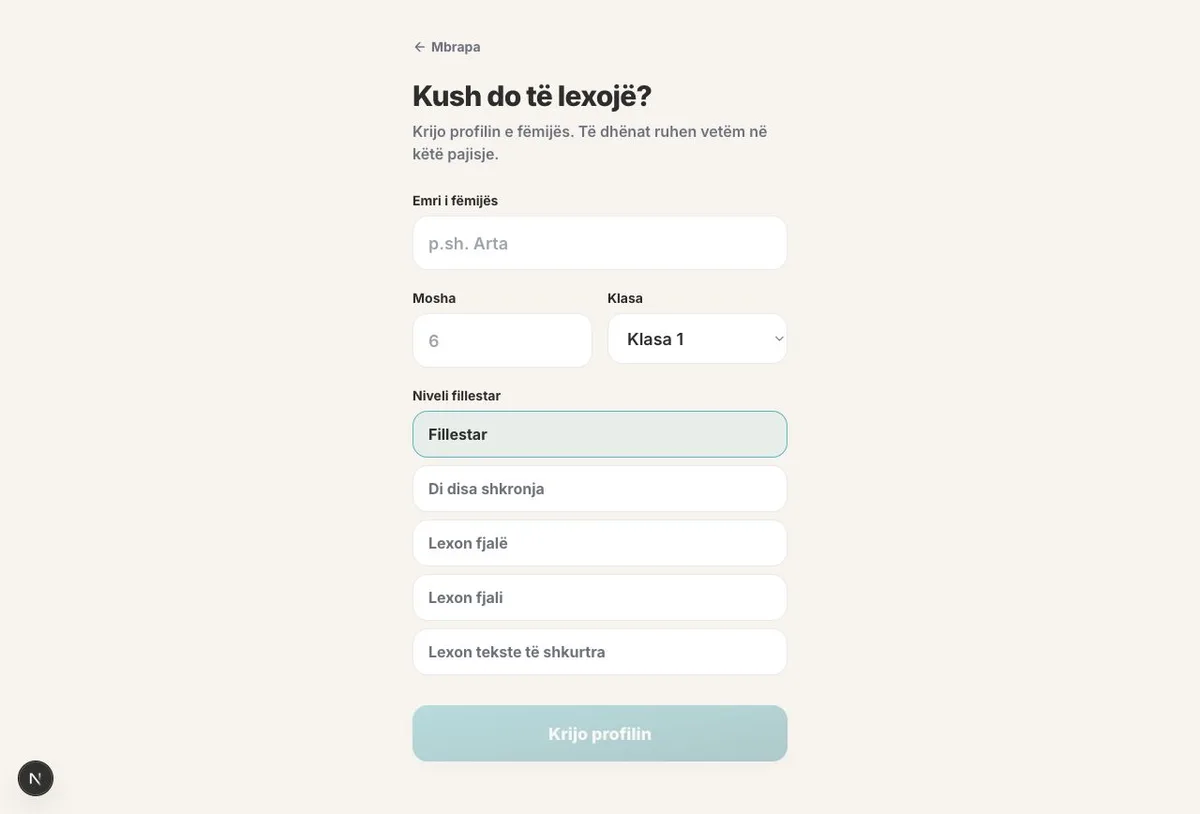Click the Emri i fëmijës label

pos(455,200)
